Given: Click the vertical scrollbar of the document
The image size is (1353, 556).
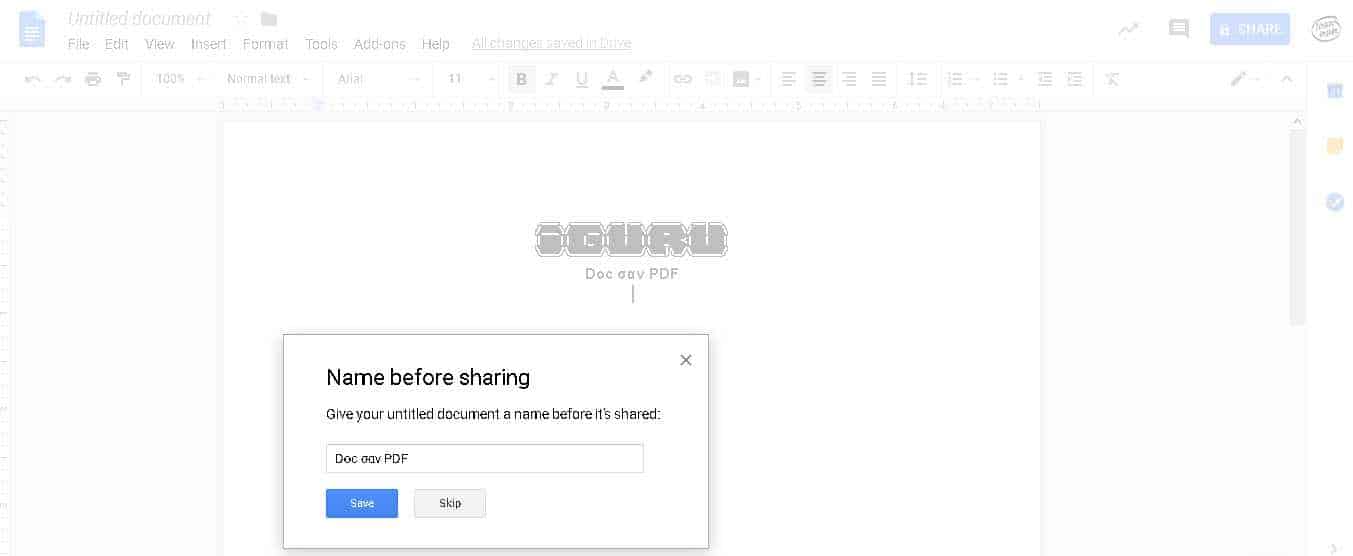Looking at the screenshot, I should [1297, 225].
